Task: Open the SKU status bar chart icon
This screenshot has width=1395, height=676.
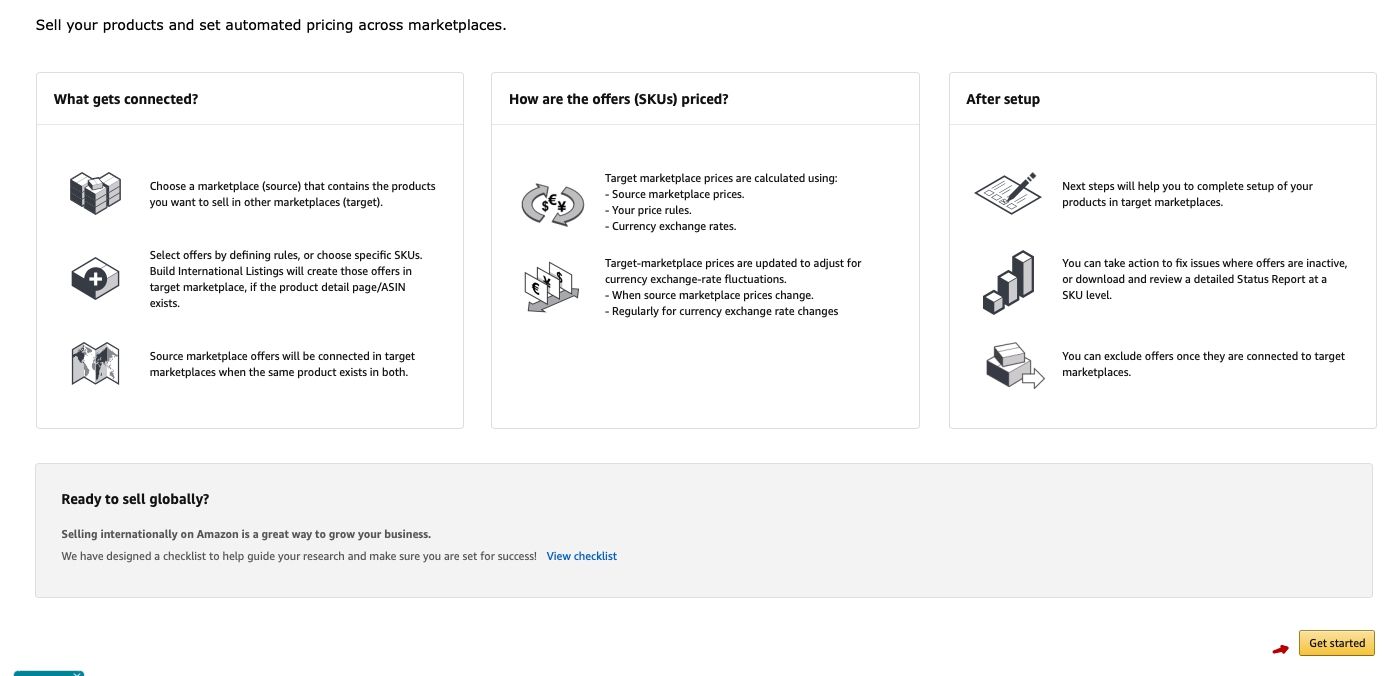Action: pyautogui.click(x=1007, y=282)
